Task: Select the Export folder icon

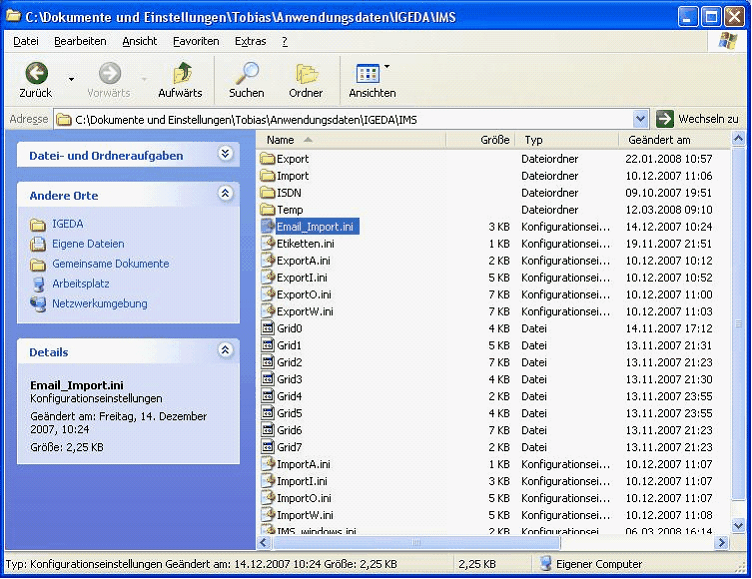Action: pyautogui.click(x=267, y=159)
